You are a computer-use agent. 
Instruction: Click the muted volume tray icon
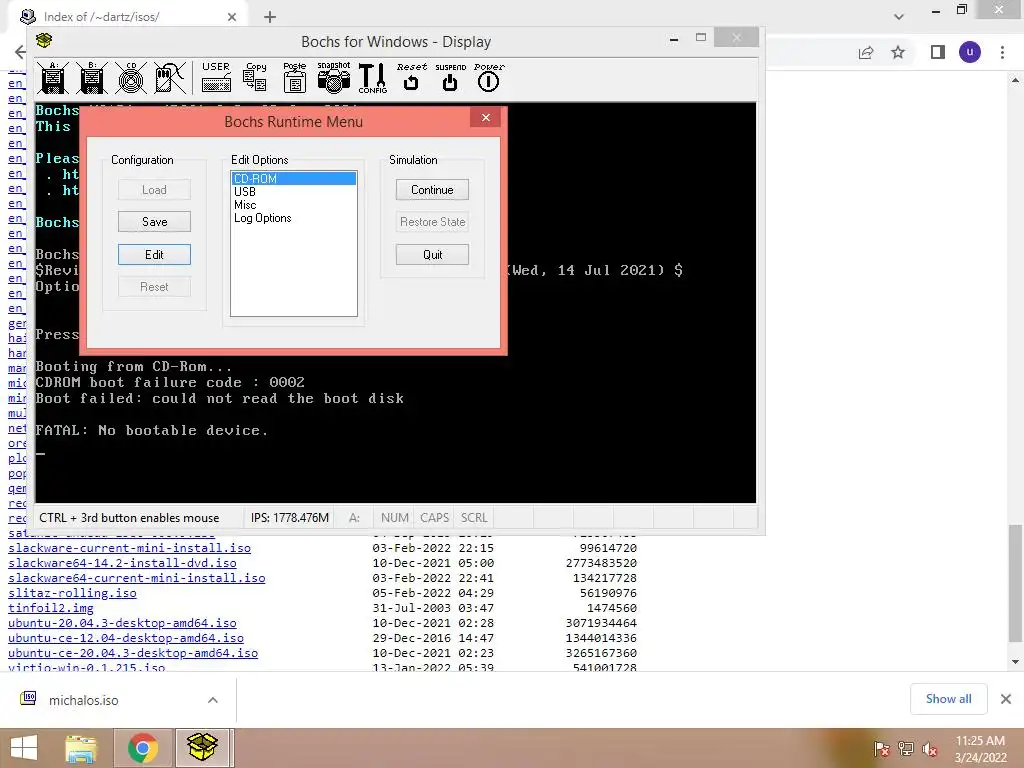[x=930, y=749]
